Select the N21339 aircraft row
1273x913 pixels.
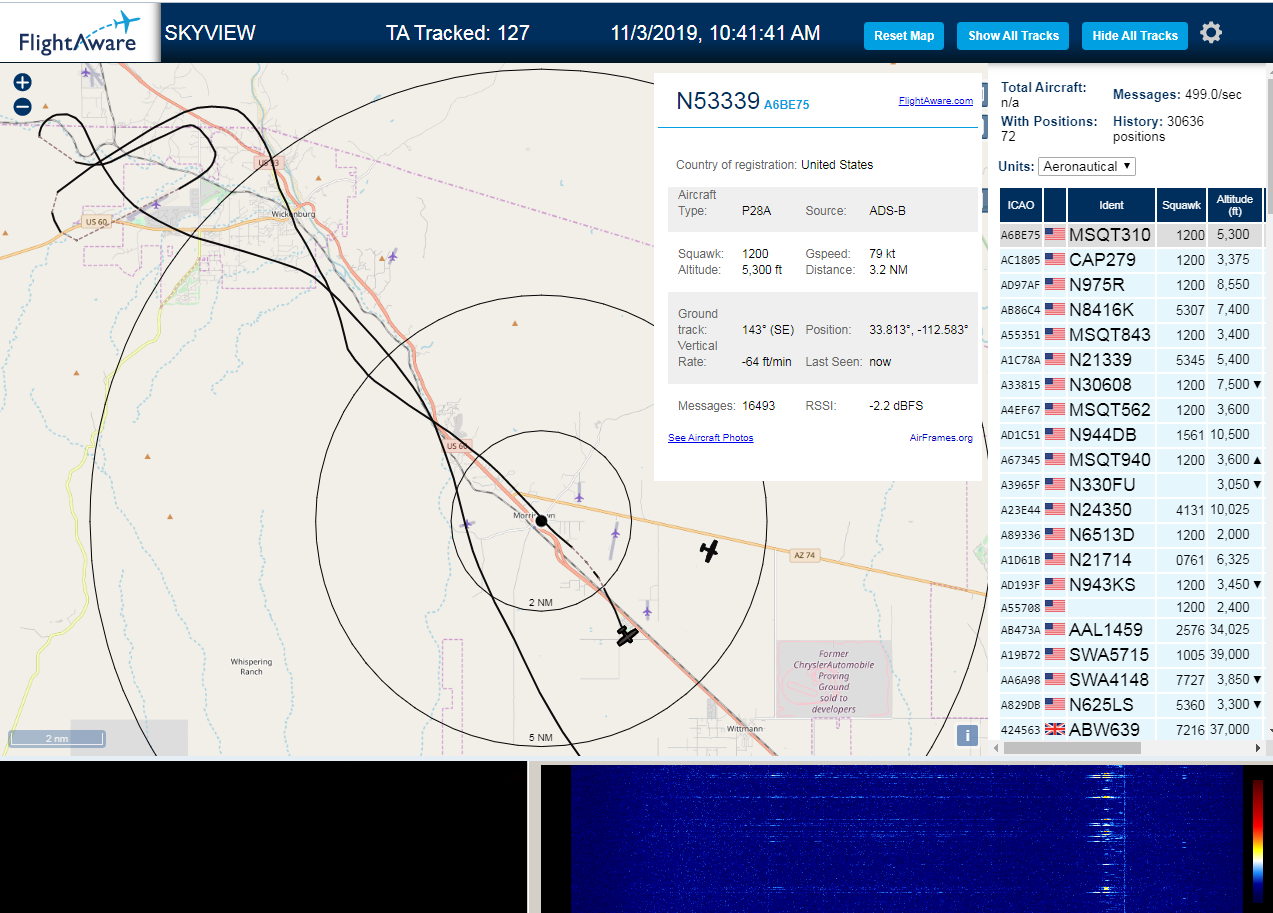[x=1132, y=360]
